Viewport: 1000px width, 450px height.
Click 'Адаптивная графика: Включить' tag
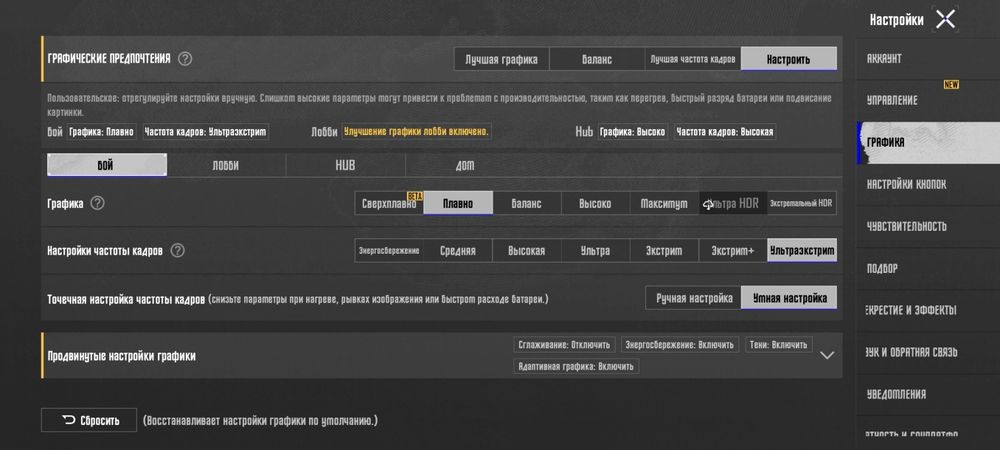point(576,367)
